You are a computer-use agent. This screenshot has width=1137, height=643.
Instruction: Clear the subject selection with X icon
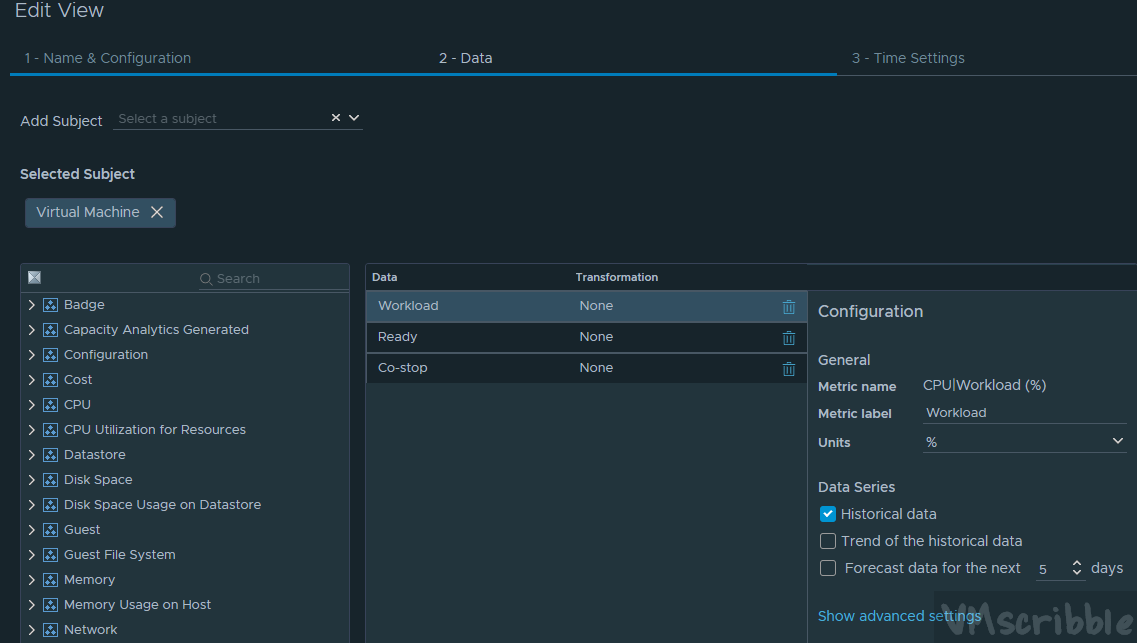point(336,118)
